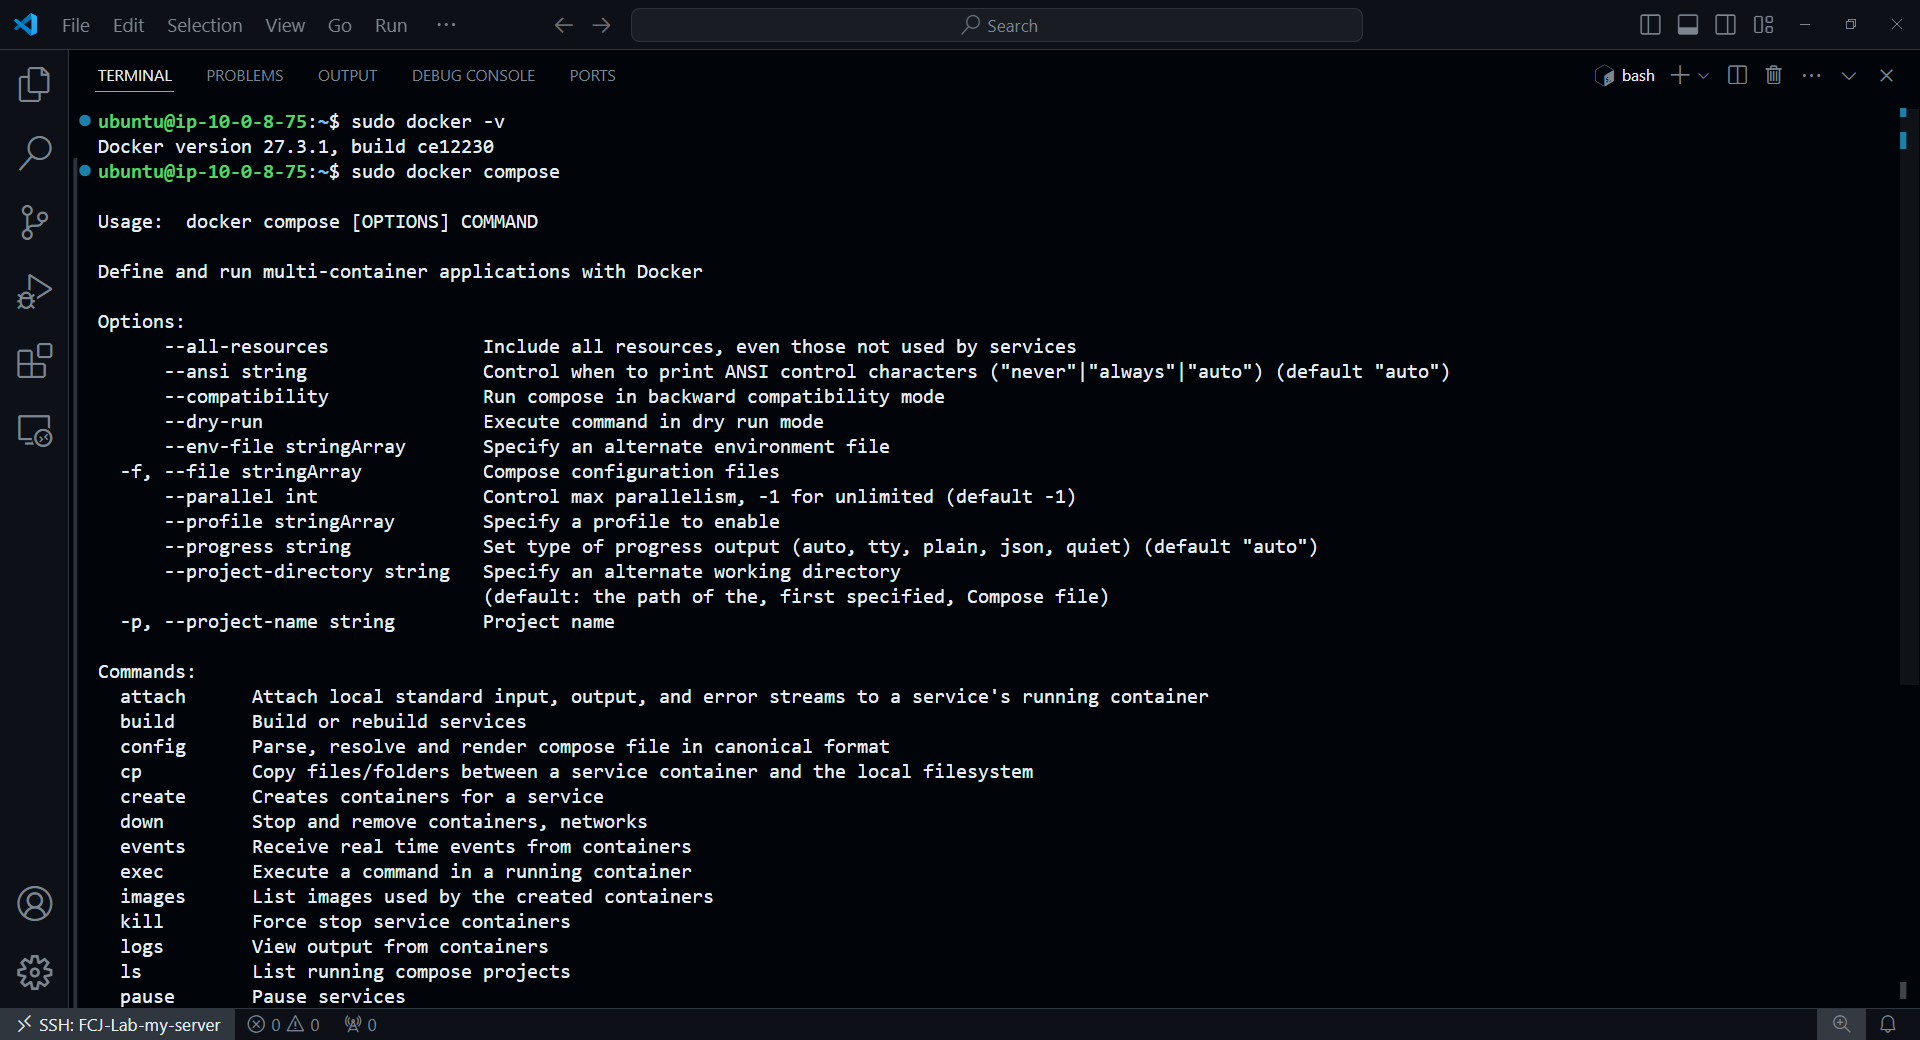Open the File menu

click(x=75, y=25)
